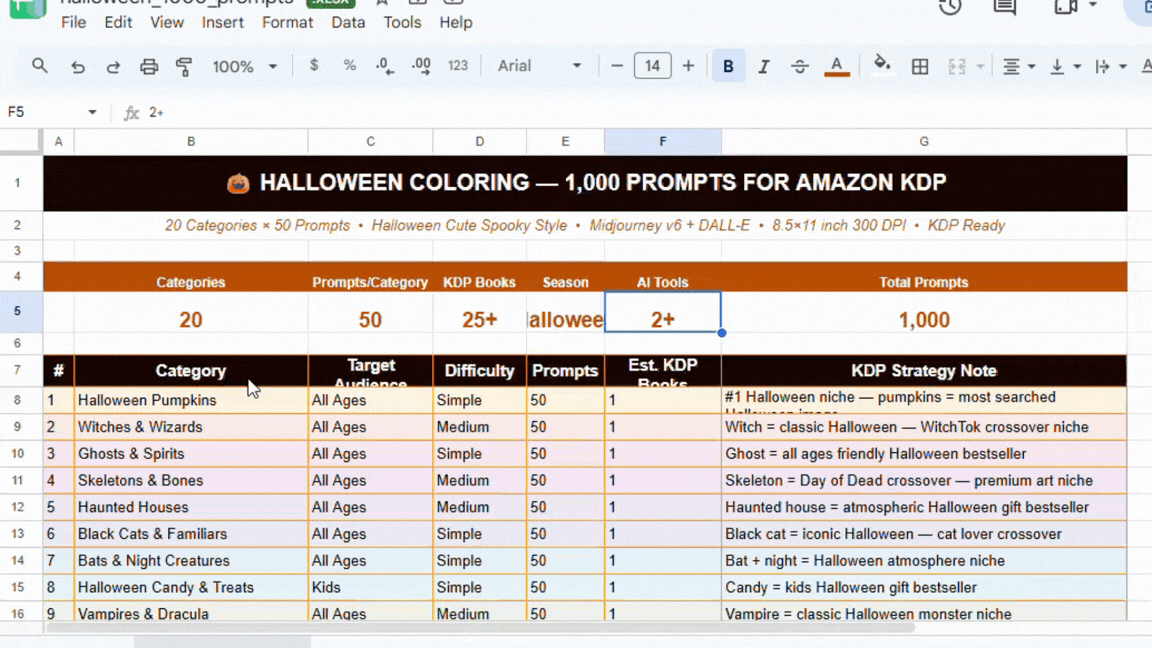The width and height of the screenshot is (1152, 648).
Task: Click the cell Witches & Wizards
Action: pos(190,427)
